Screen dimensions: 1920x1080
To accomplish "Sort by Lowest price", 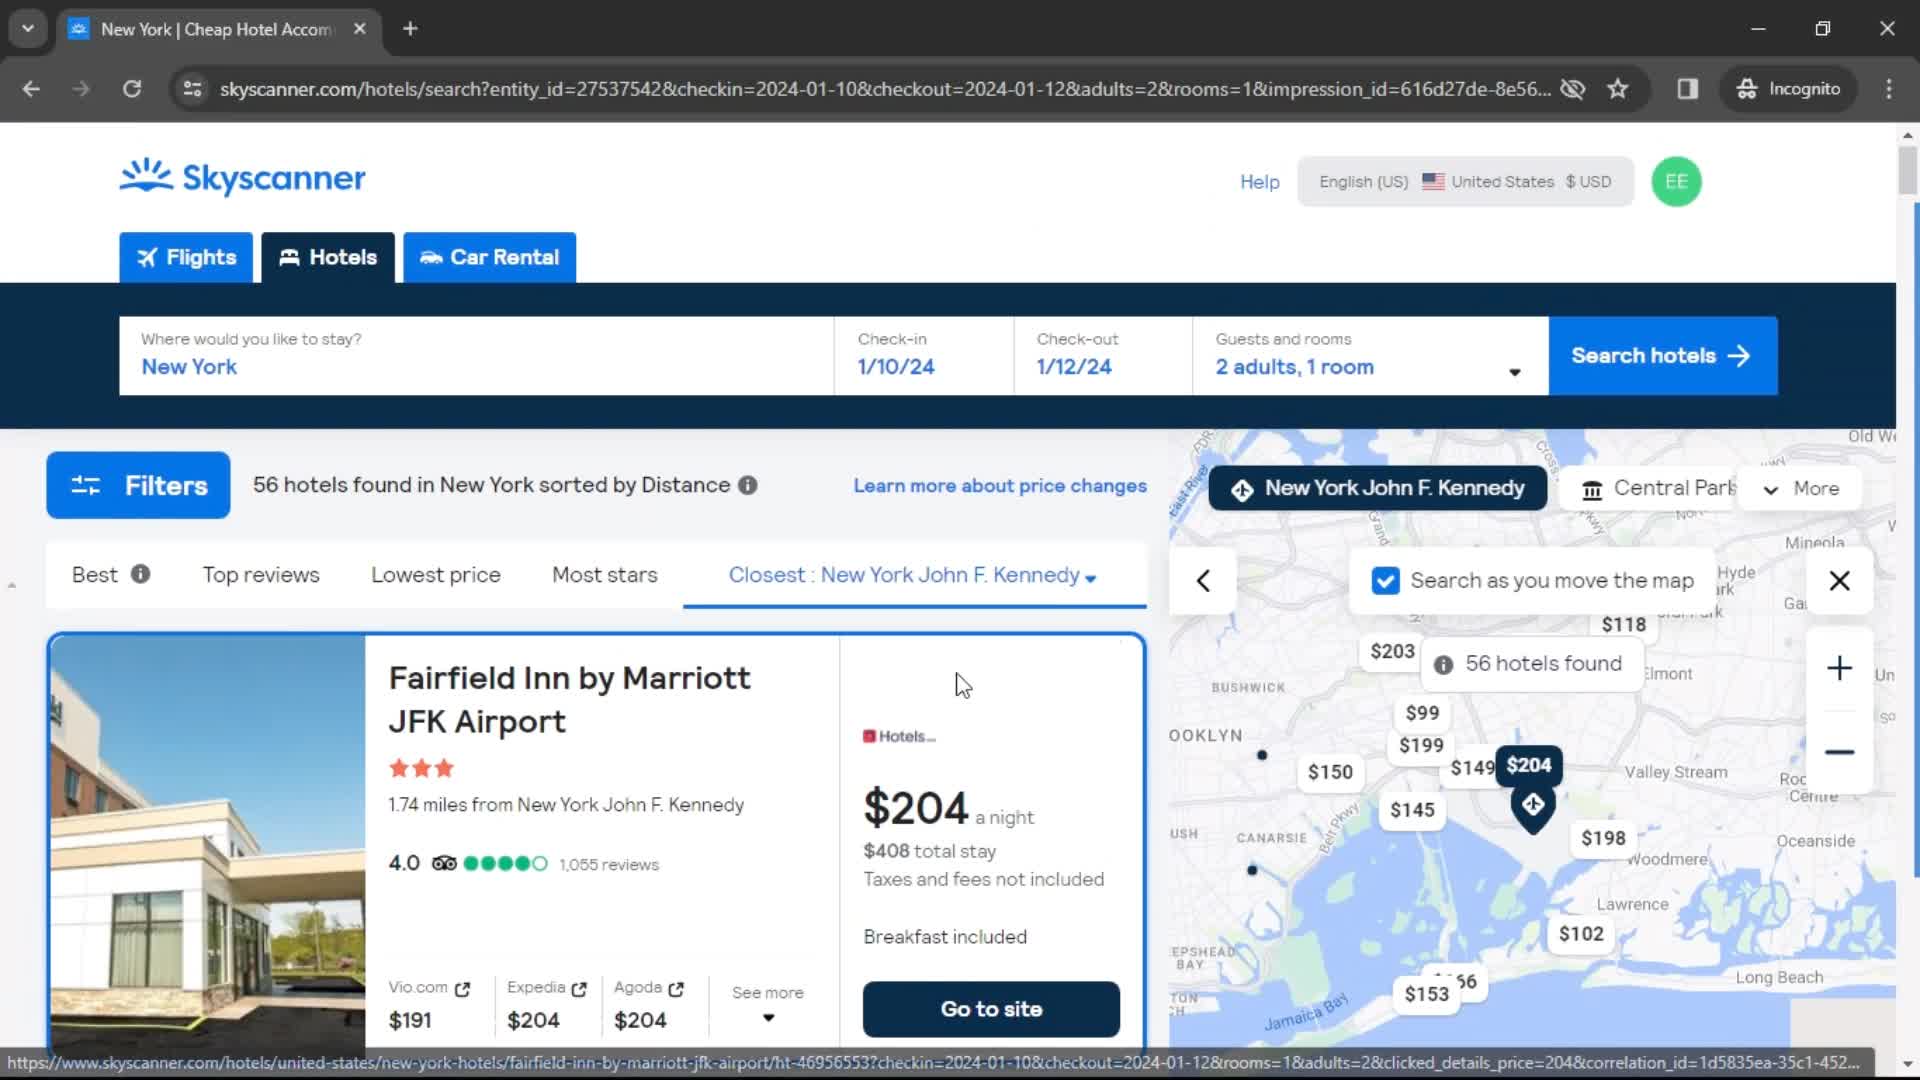I will (436, 576).
